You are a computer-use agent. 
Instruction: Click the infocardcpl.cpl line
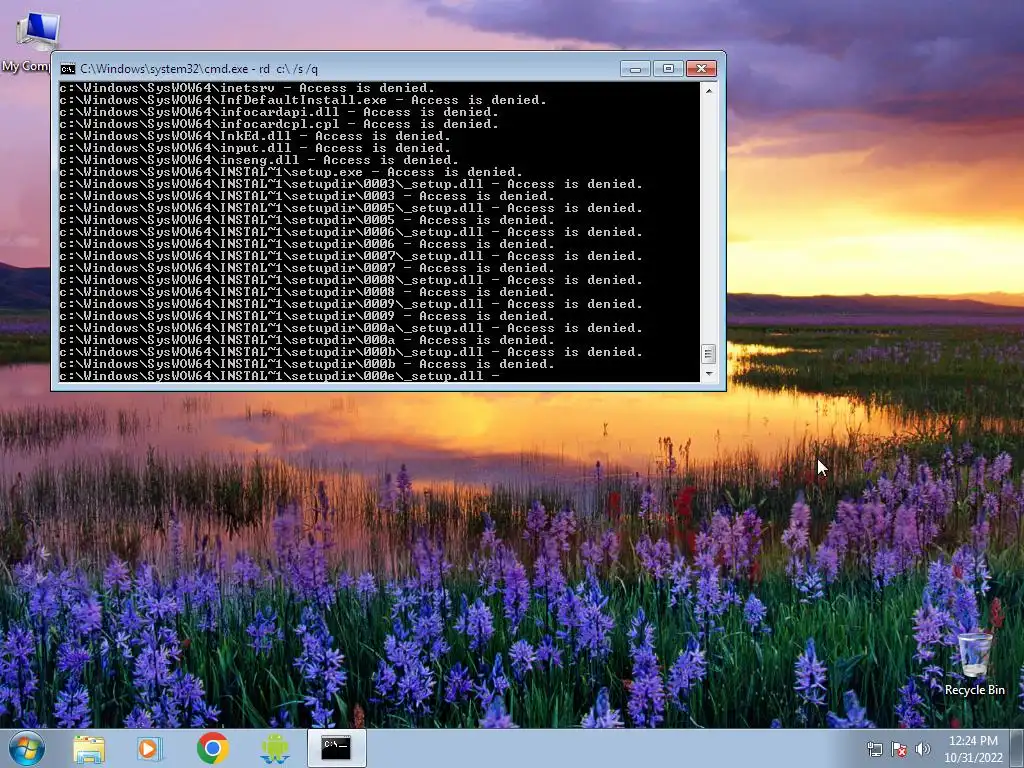click(x=279, y=124)
